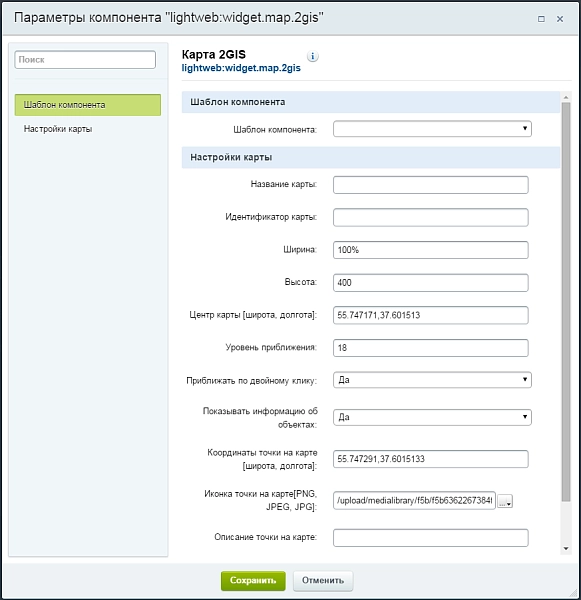Maximize the component parameters dialog
This screenshot has width=581, height=600.
541,19
